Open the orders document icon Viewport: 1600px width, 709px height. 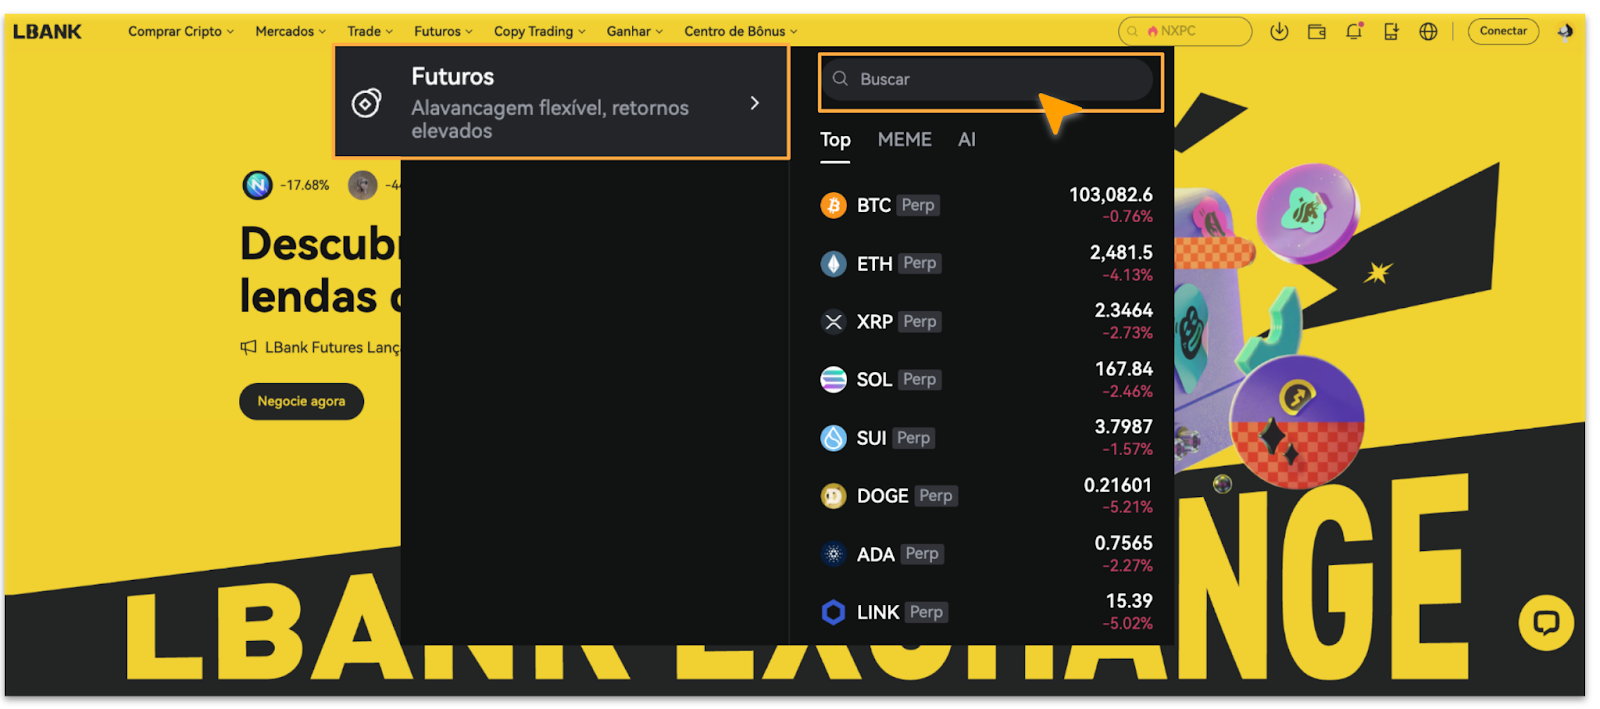[1391, 31]
